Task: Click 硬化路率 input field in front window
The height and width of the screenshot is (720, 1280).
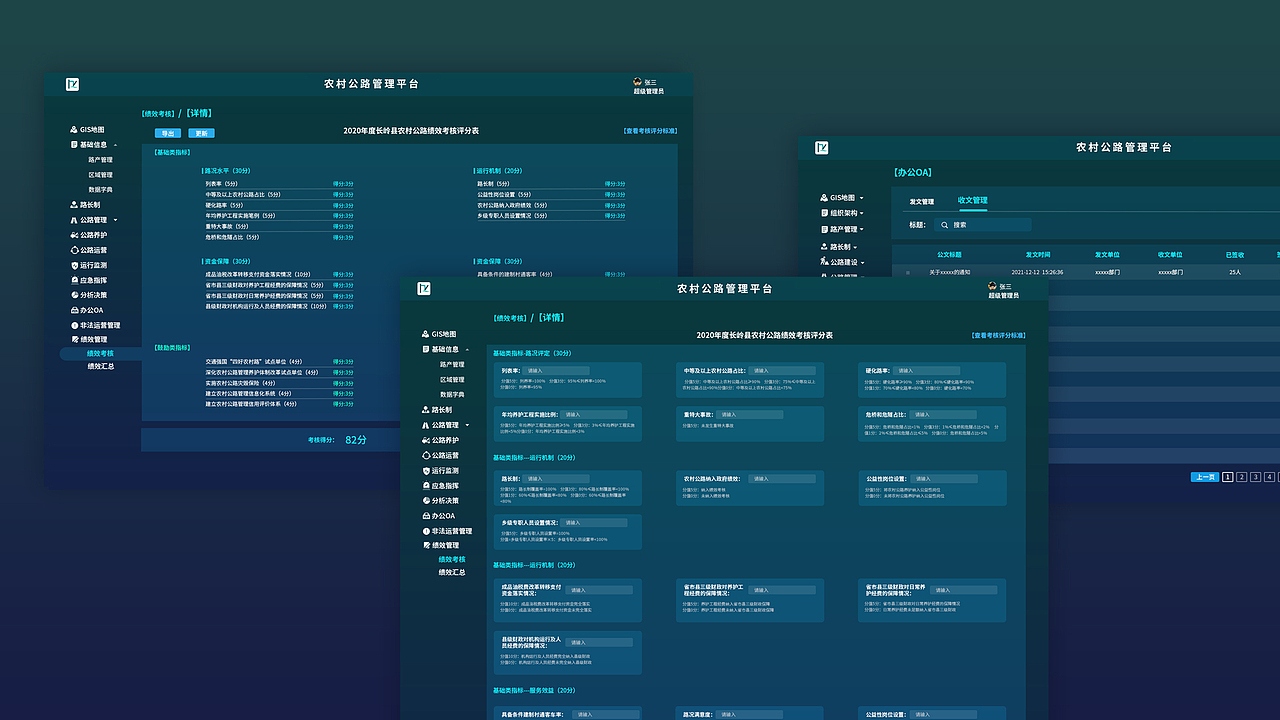Action: (x=926, y=370)
